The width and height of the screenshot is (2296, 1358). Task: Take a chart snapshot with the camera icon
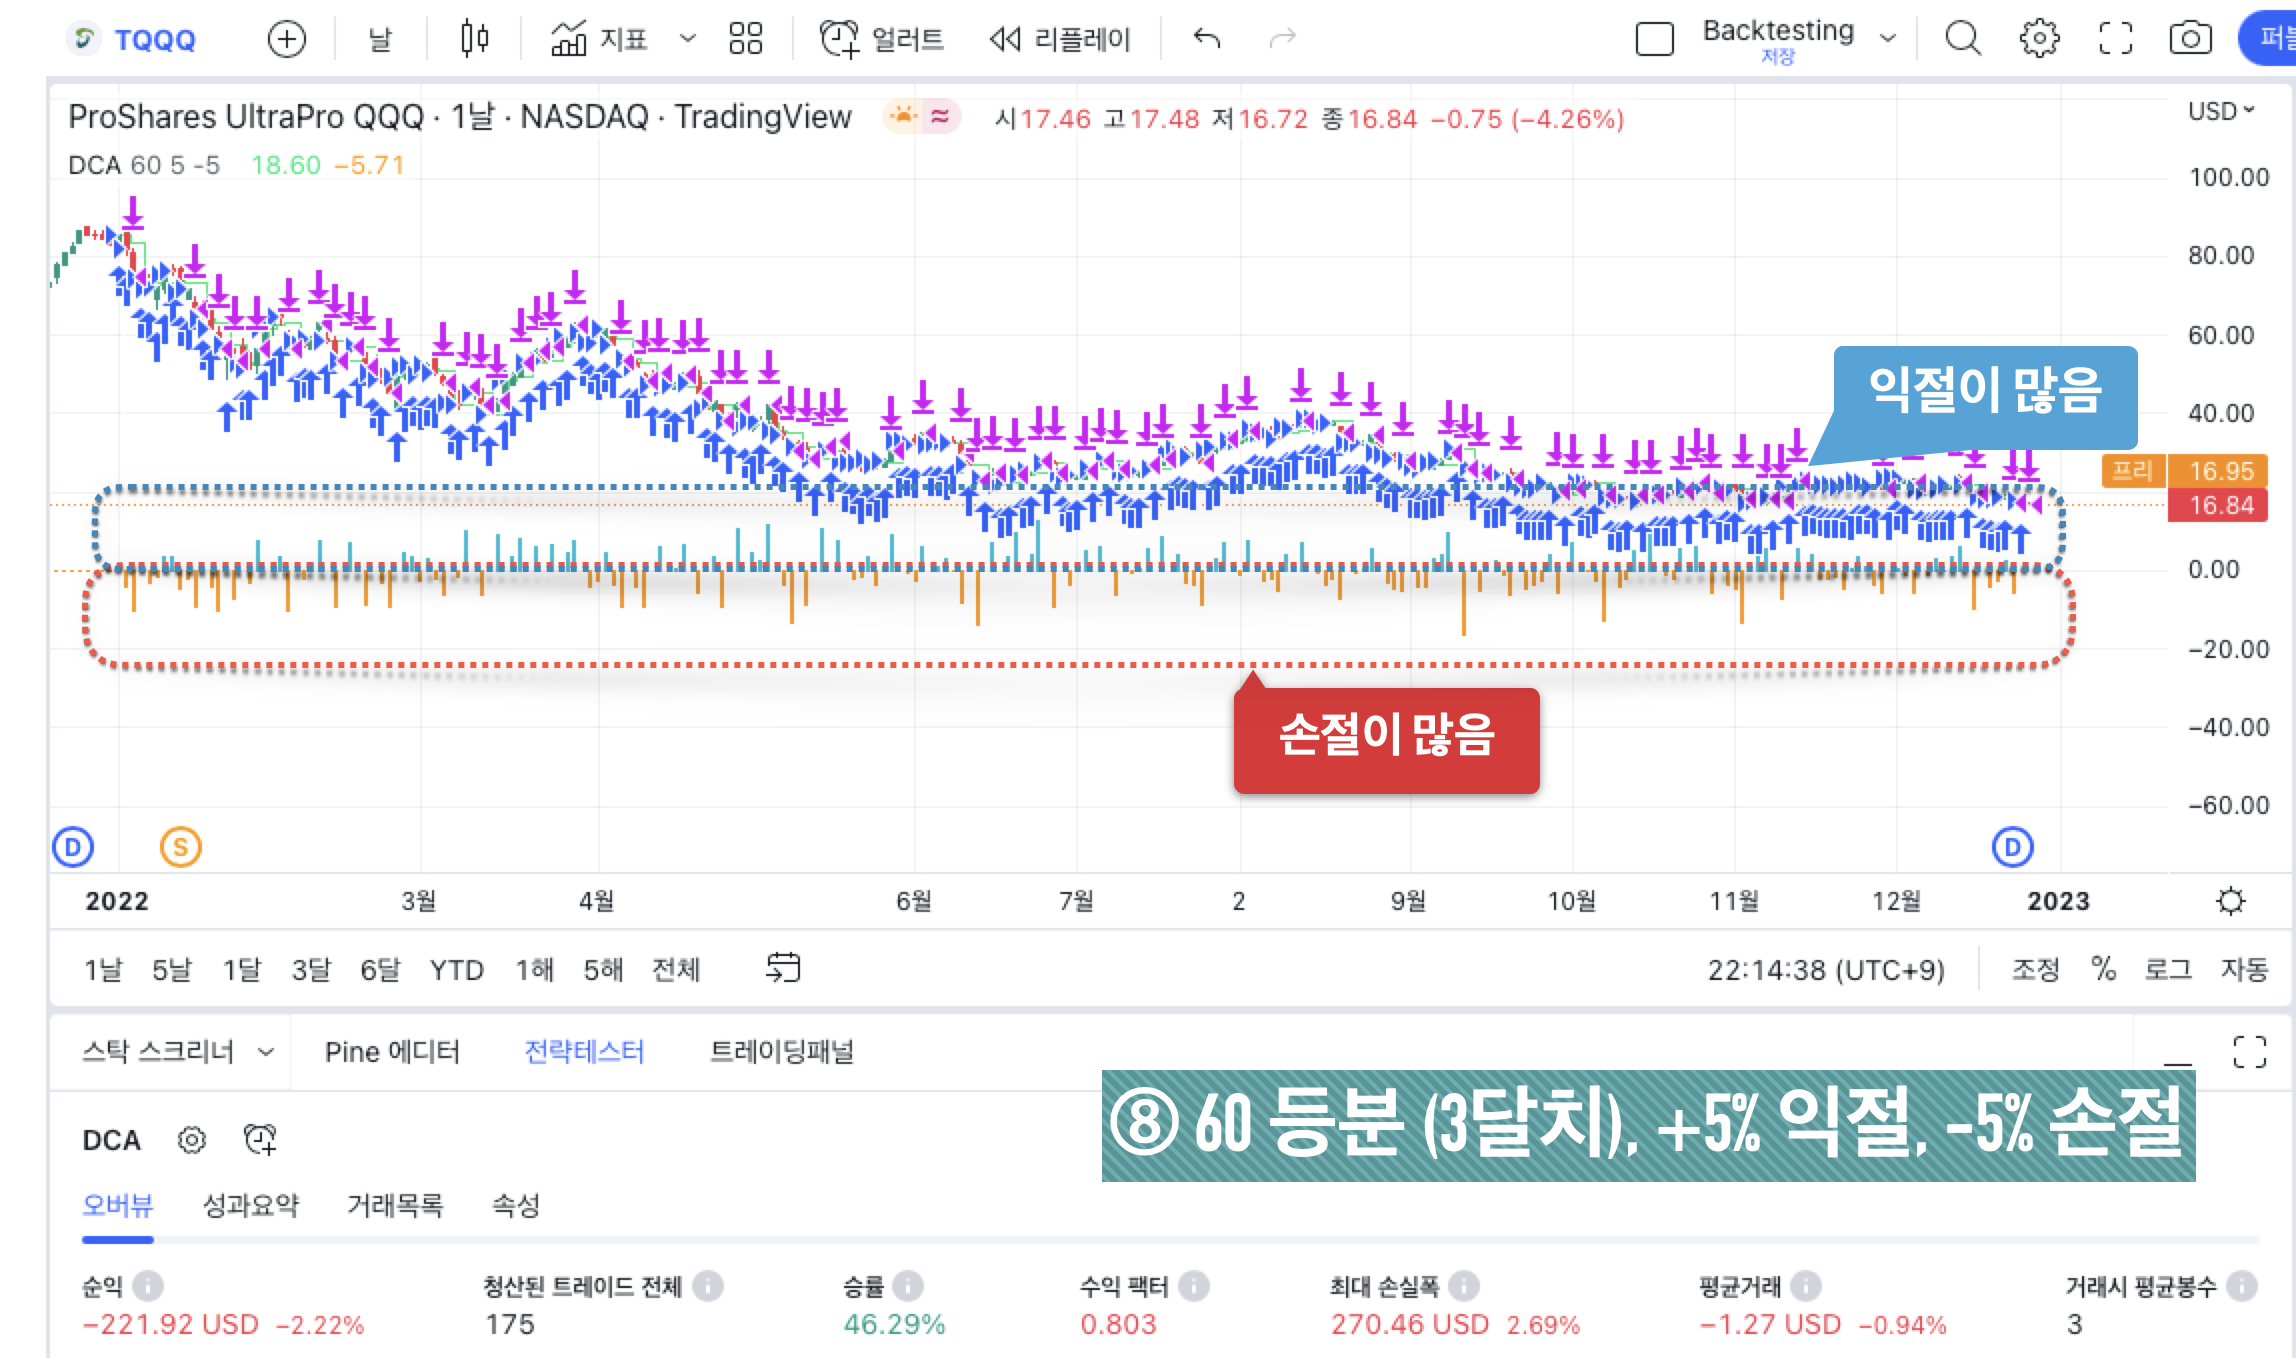[2191, 39]
